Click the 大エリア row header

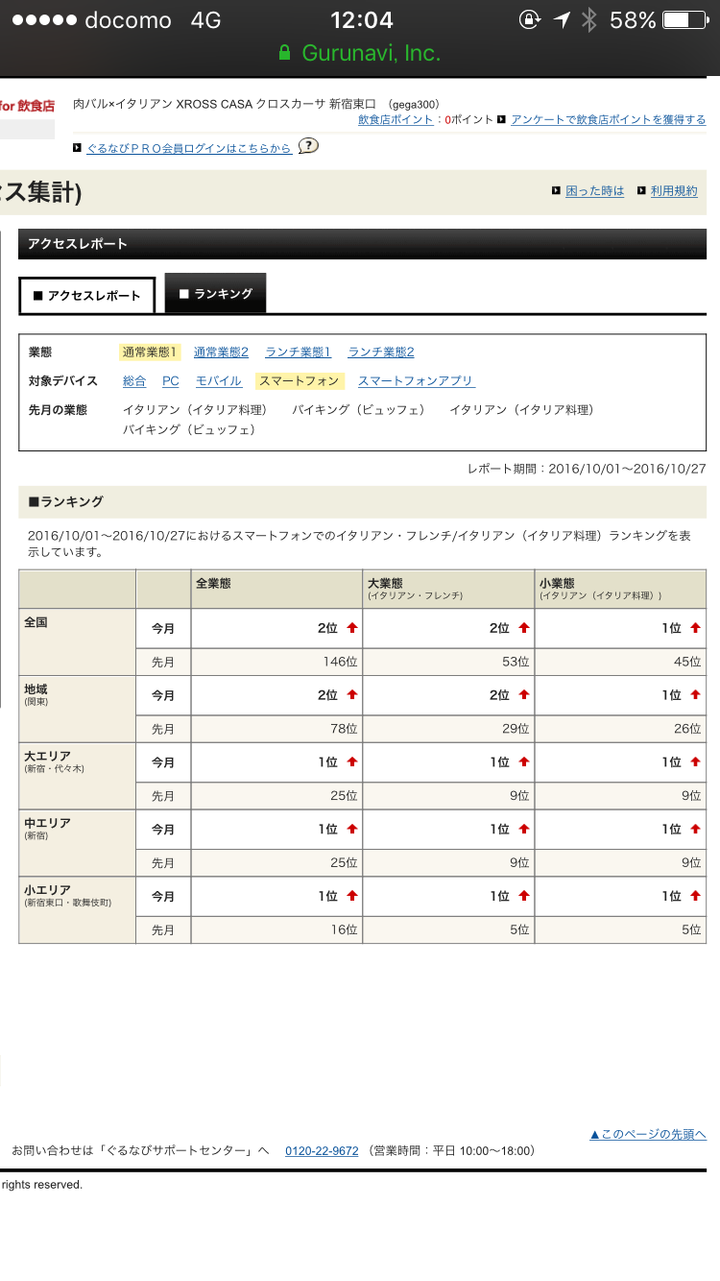coord(77,776)
